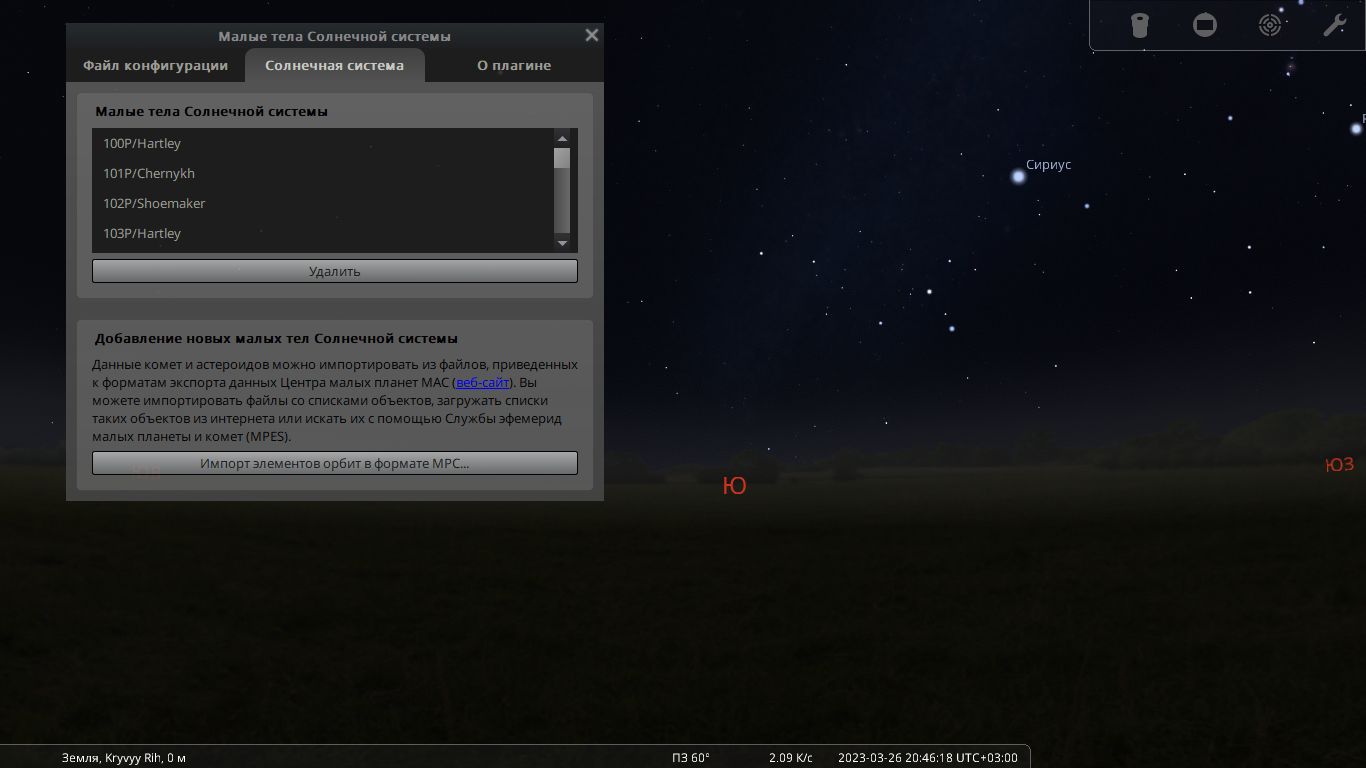Click the list scrollbar down arrow

click(562, 243)
